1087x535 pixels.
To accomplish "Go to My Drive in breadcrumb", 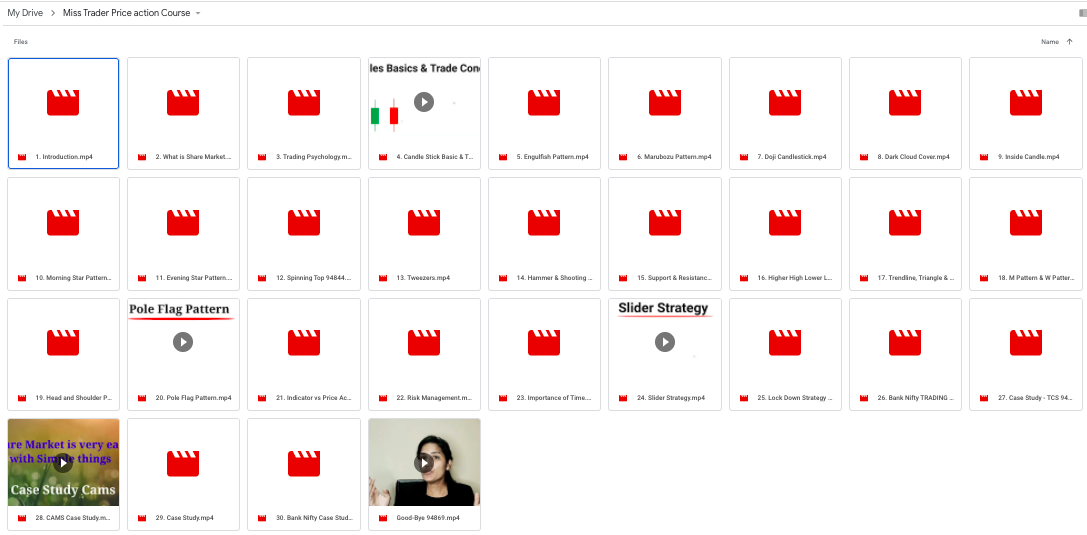I will point(27,13).
